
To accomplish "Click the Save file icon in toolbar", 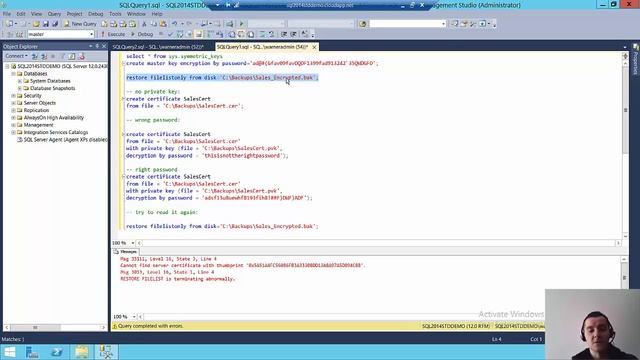I will pyautogui.click(x=46, y=24).
